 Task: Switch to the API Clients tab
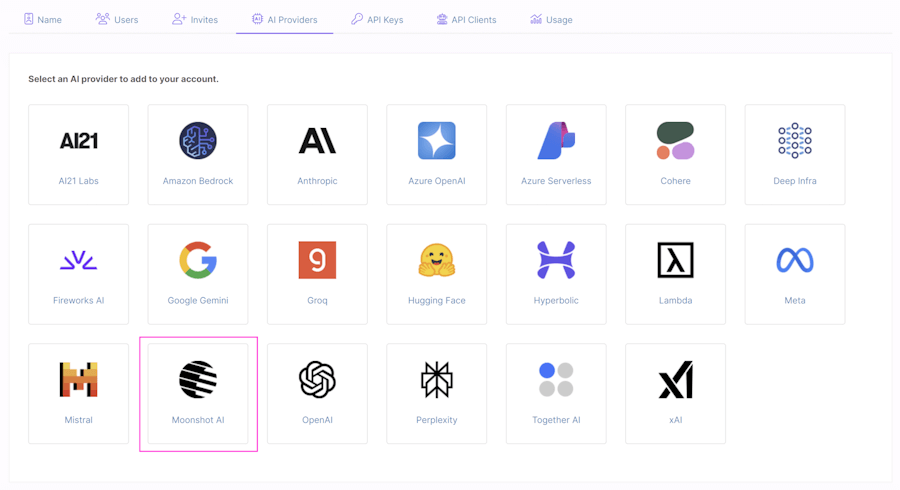tap(466, 20)
